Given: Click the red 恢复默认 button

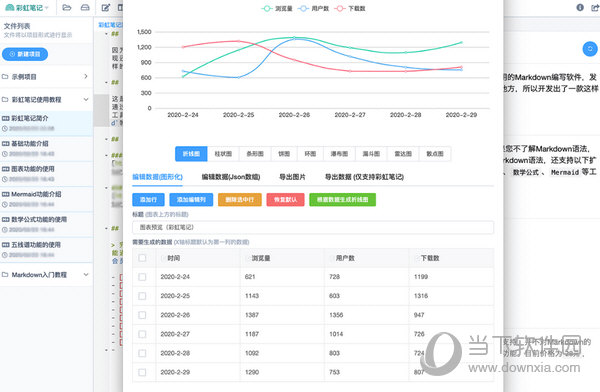Looking at the screenshot, I should 285,199.
